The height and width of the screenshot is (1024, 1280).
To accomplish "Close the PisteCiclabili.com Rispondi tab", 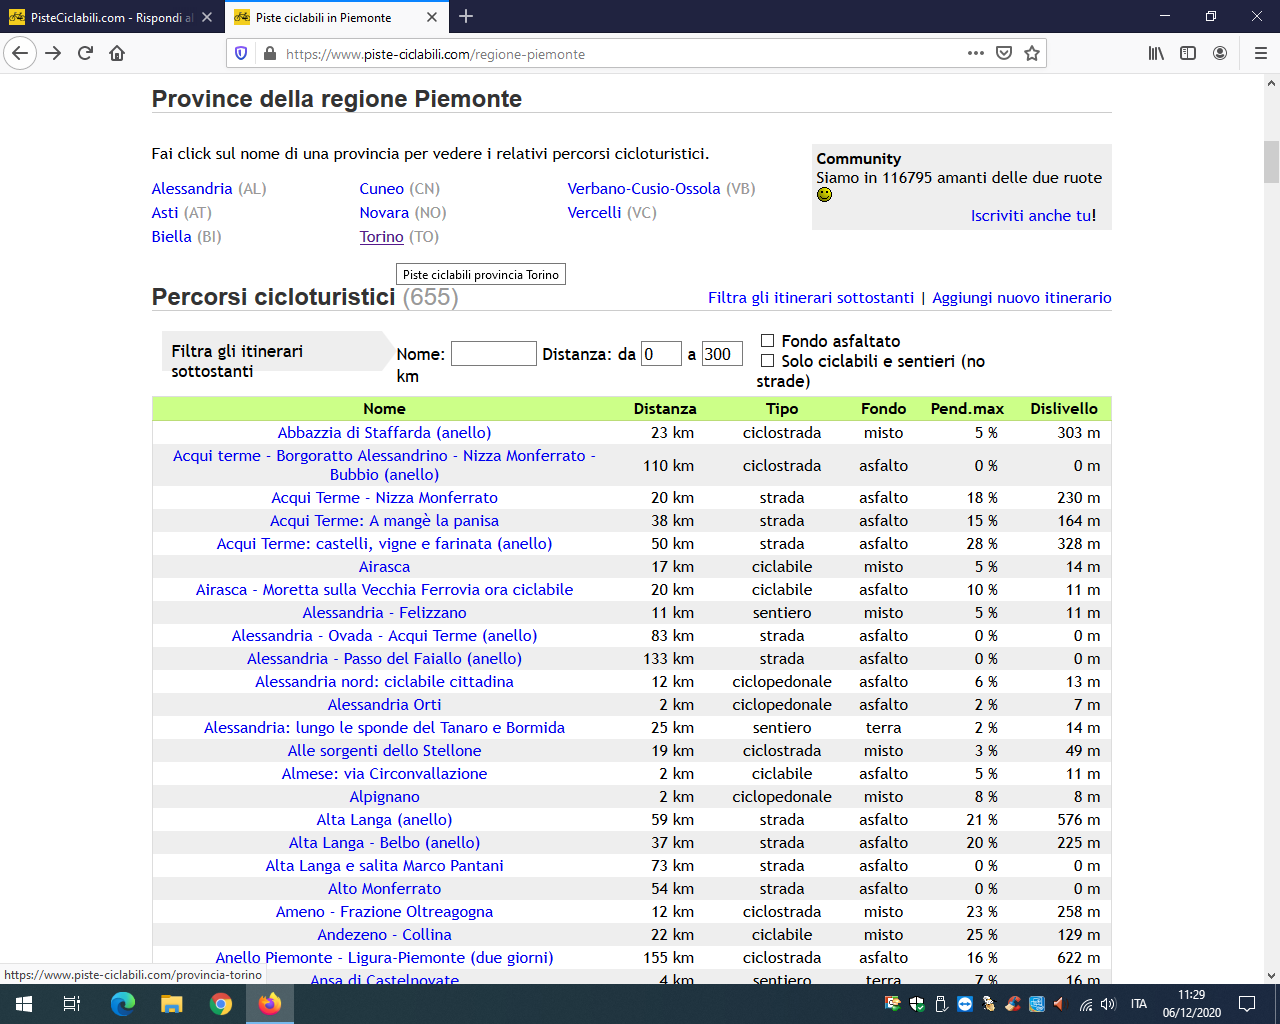I will click(207, 17).
